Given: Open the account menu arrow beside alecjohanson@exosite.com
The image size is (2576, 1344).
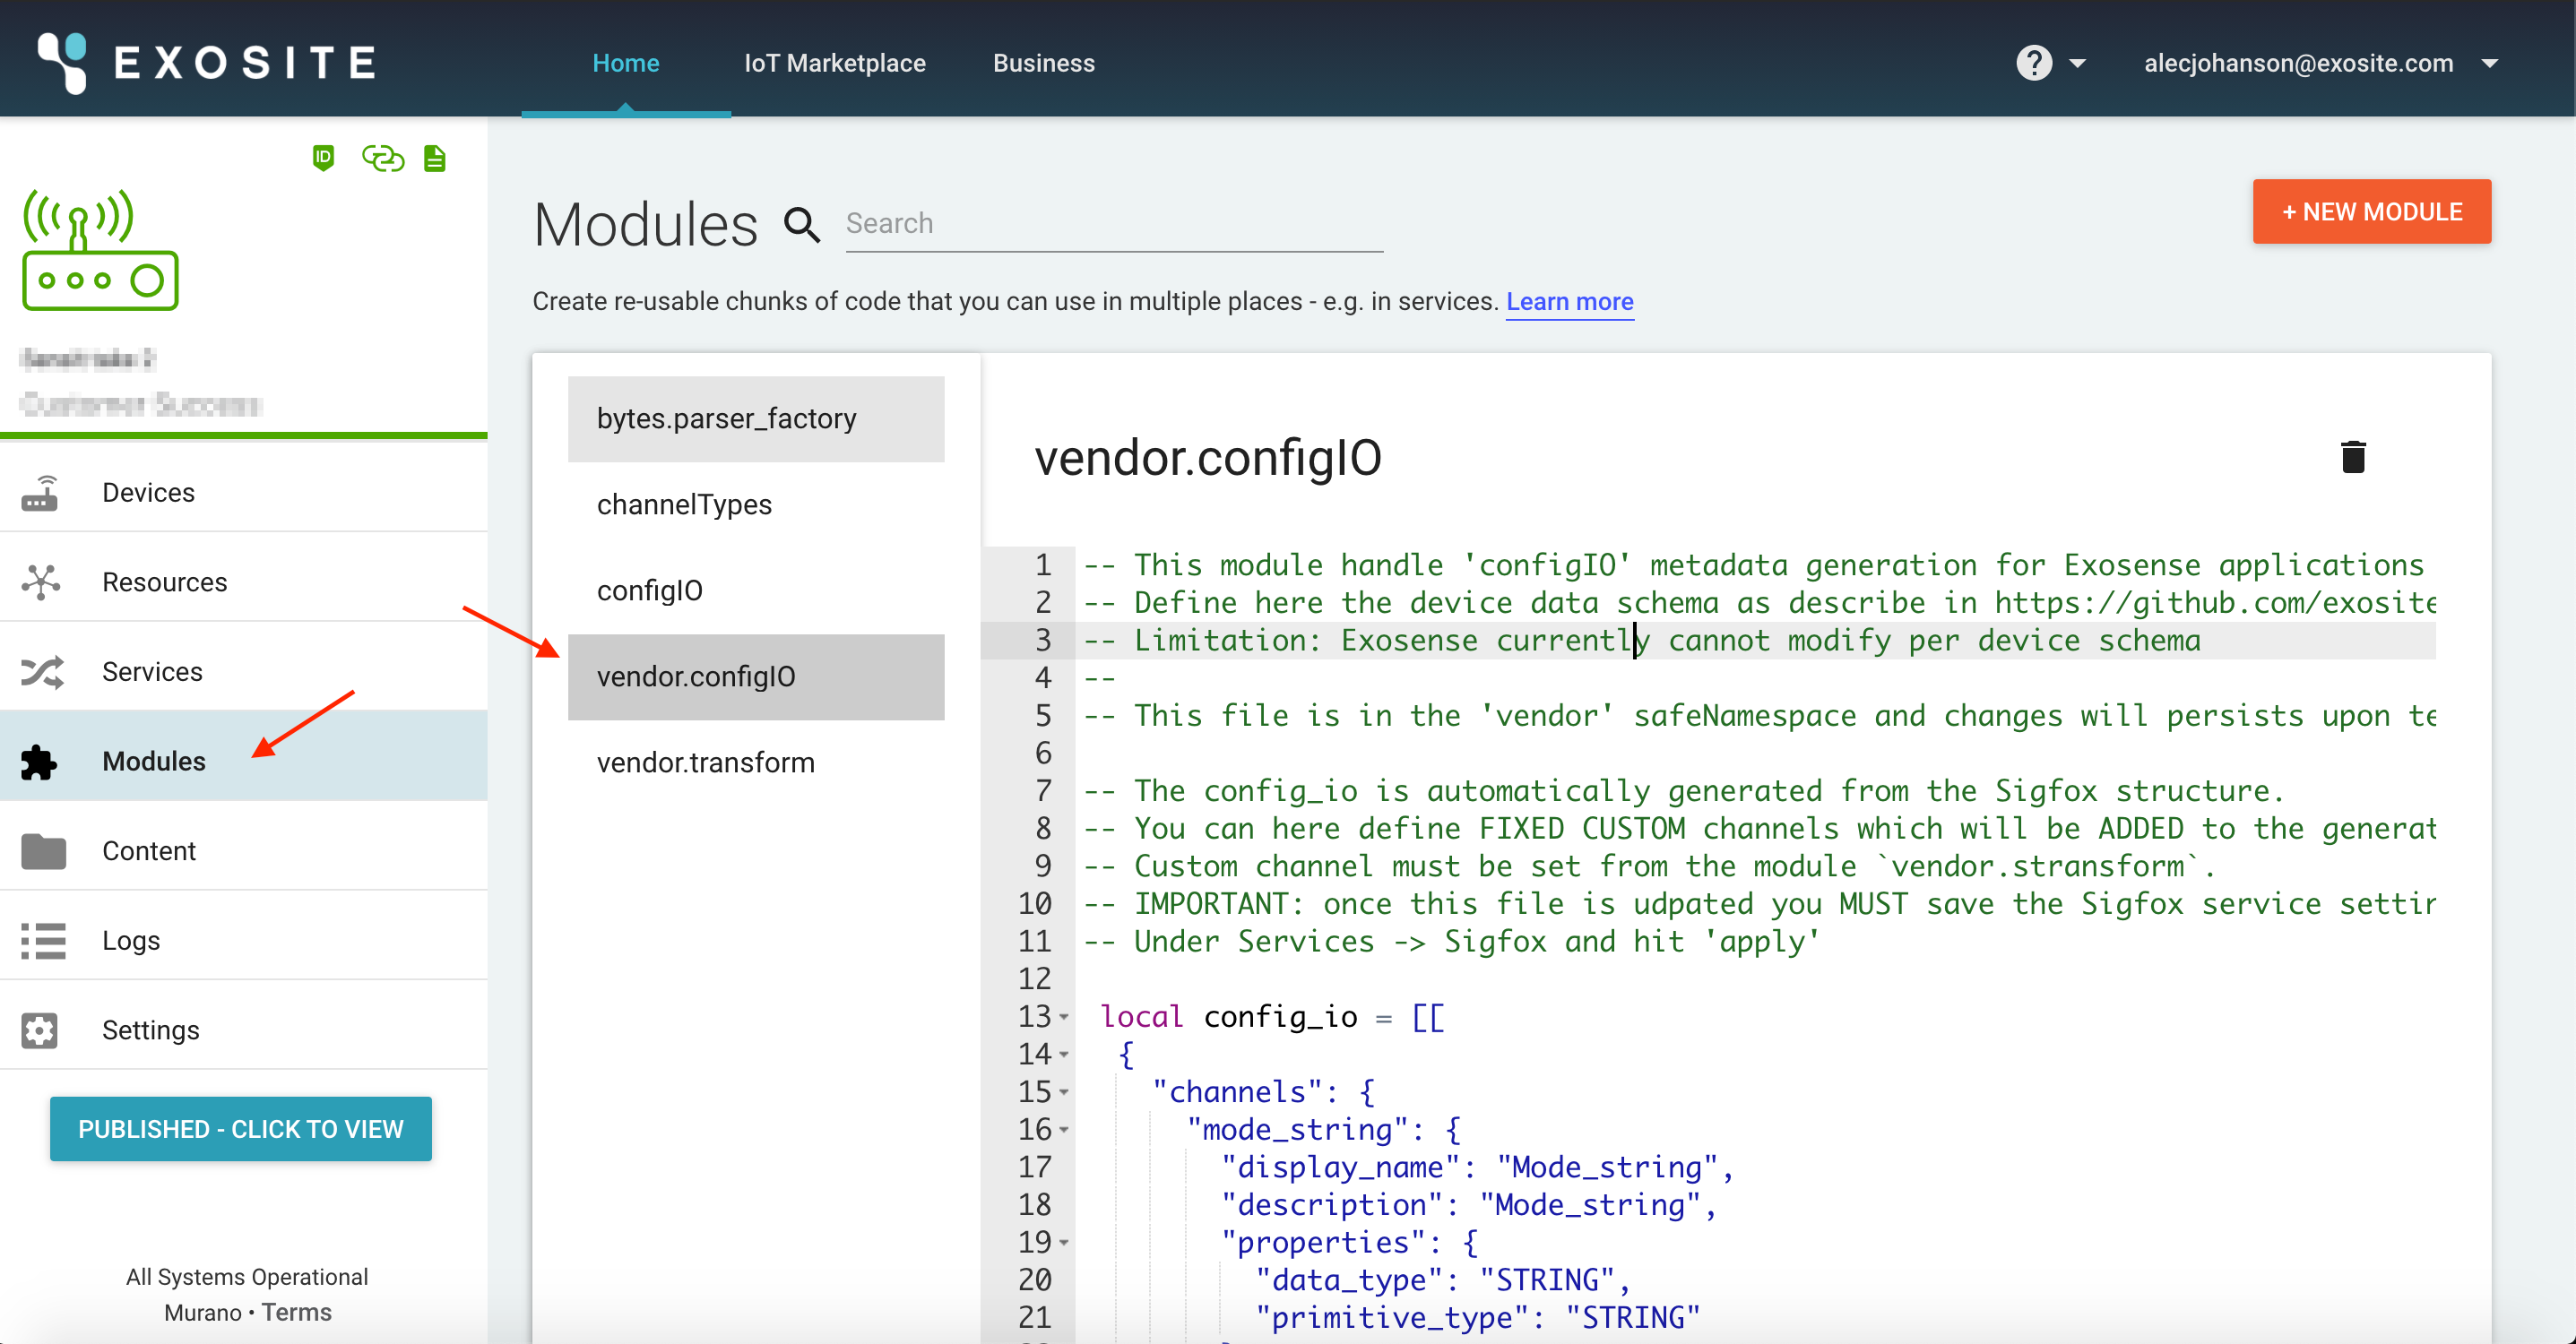Looking at the screenshot, I should tap(2489, 63).
